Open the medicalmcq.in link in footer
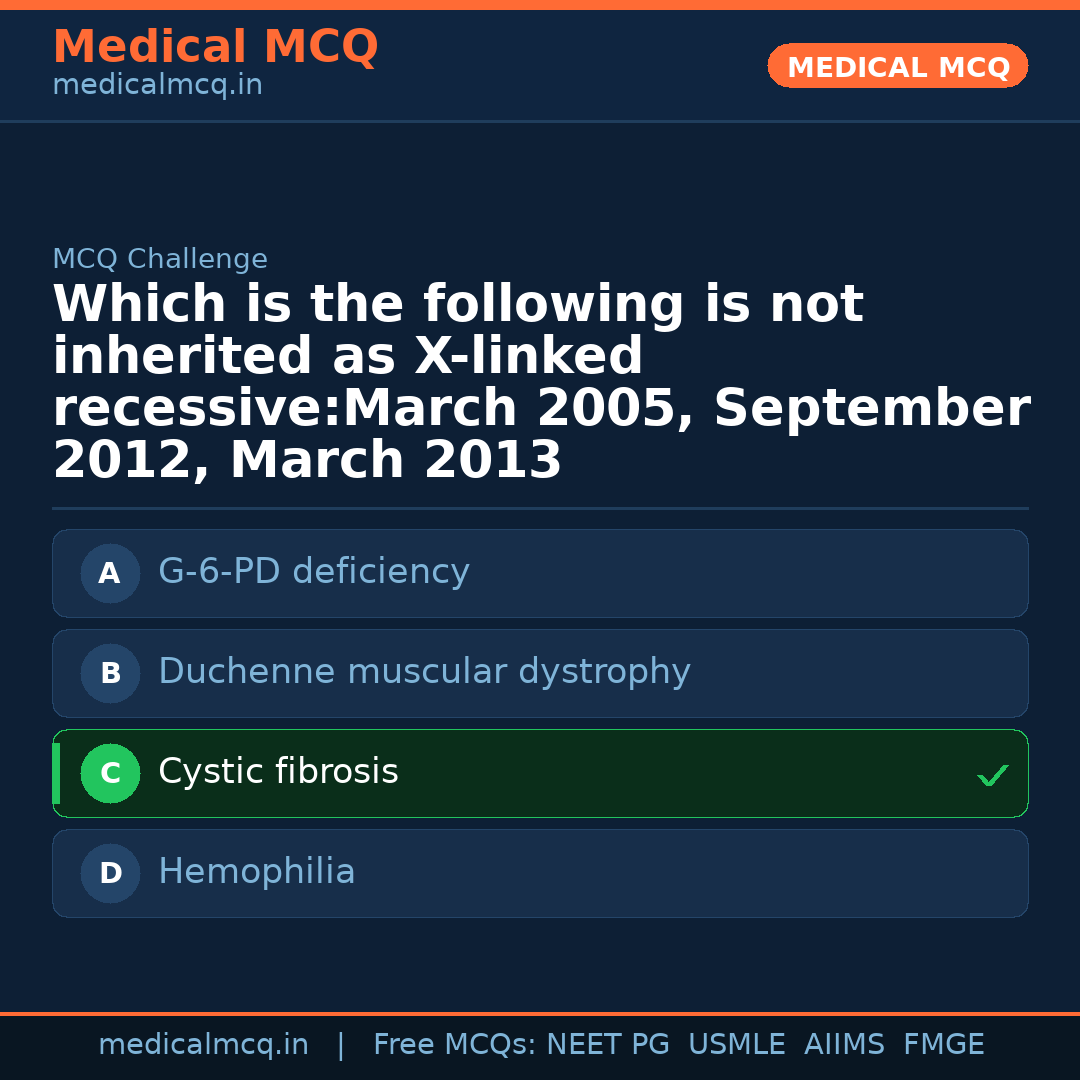Viewport: 1080px width, 1080px height. pos(203,1043)
